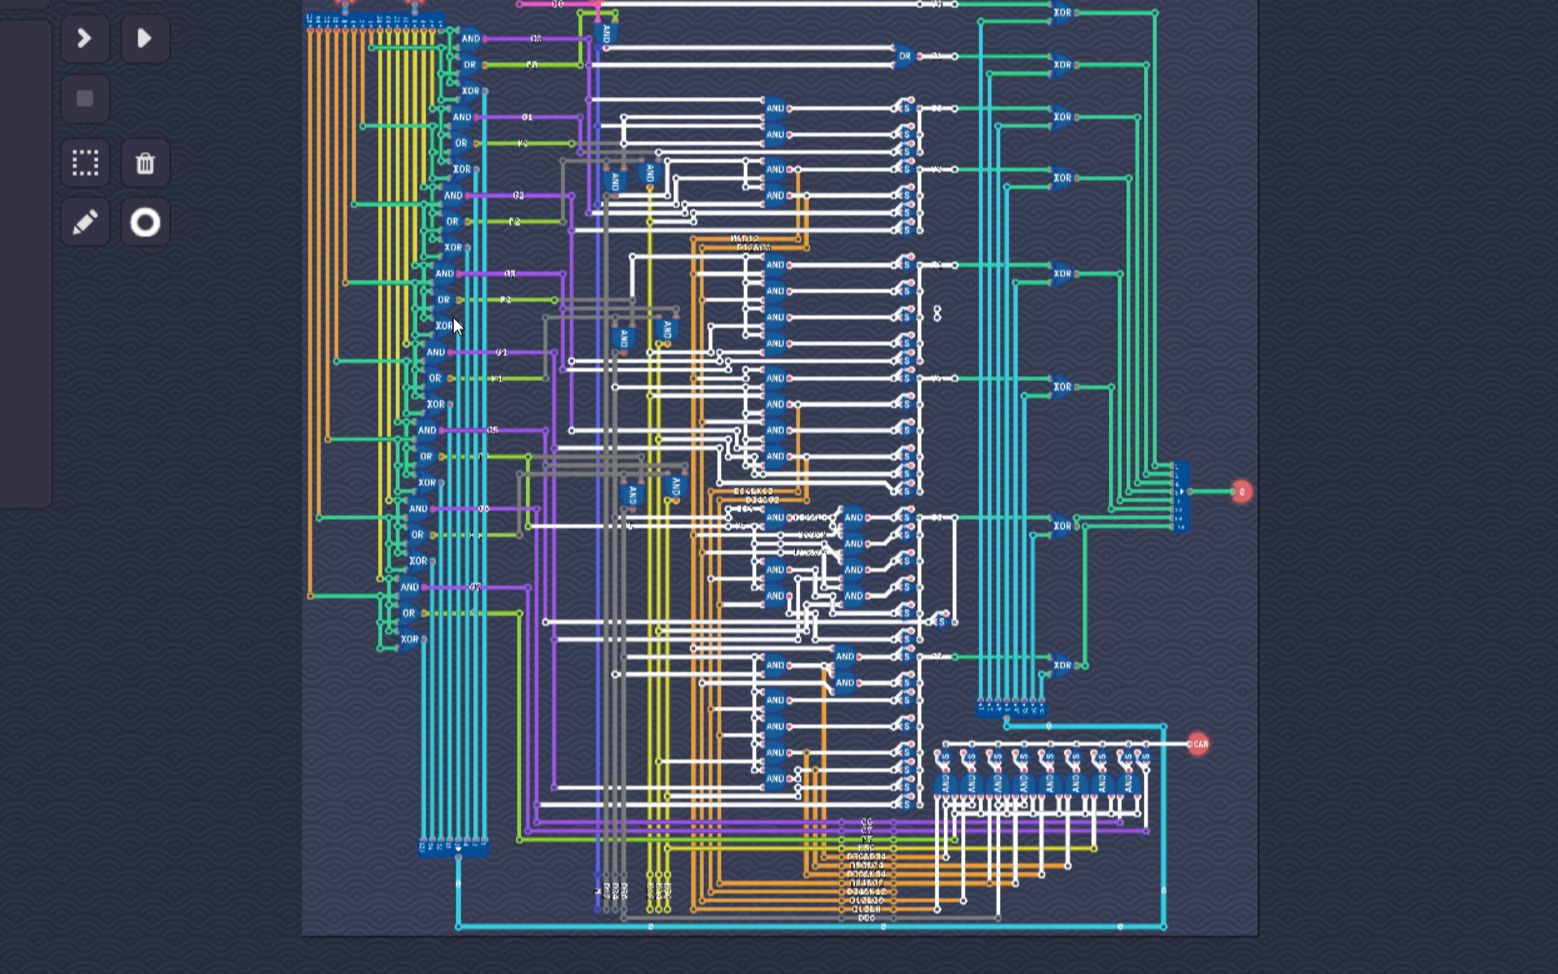Select the OR gate near the top center
Screen dimensions: 1558x974
[904, 56]
